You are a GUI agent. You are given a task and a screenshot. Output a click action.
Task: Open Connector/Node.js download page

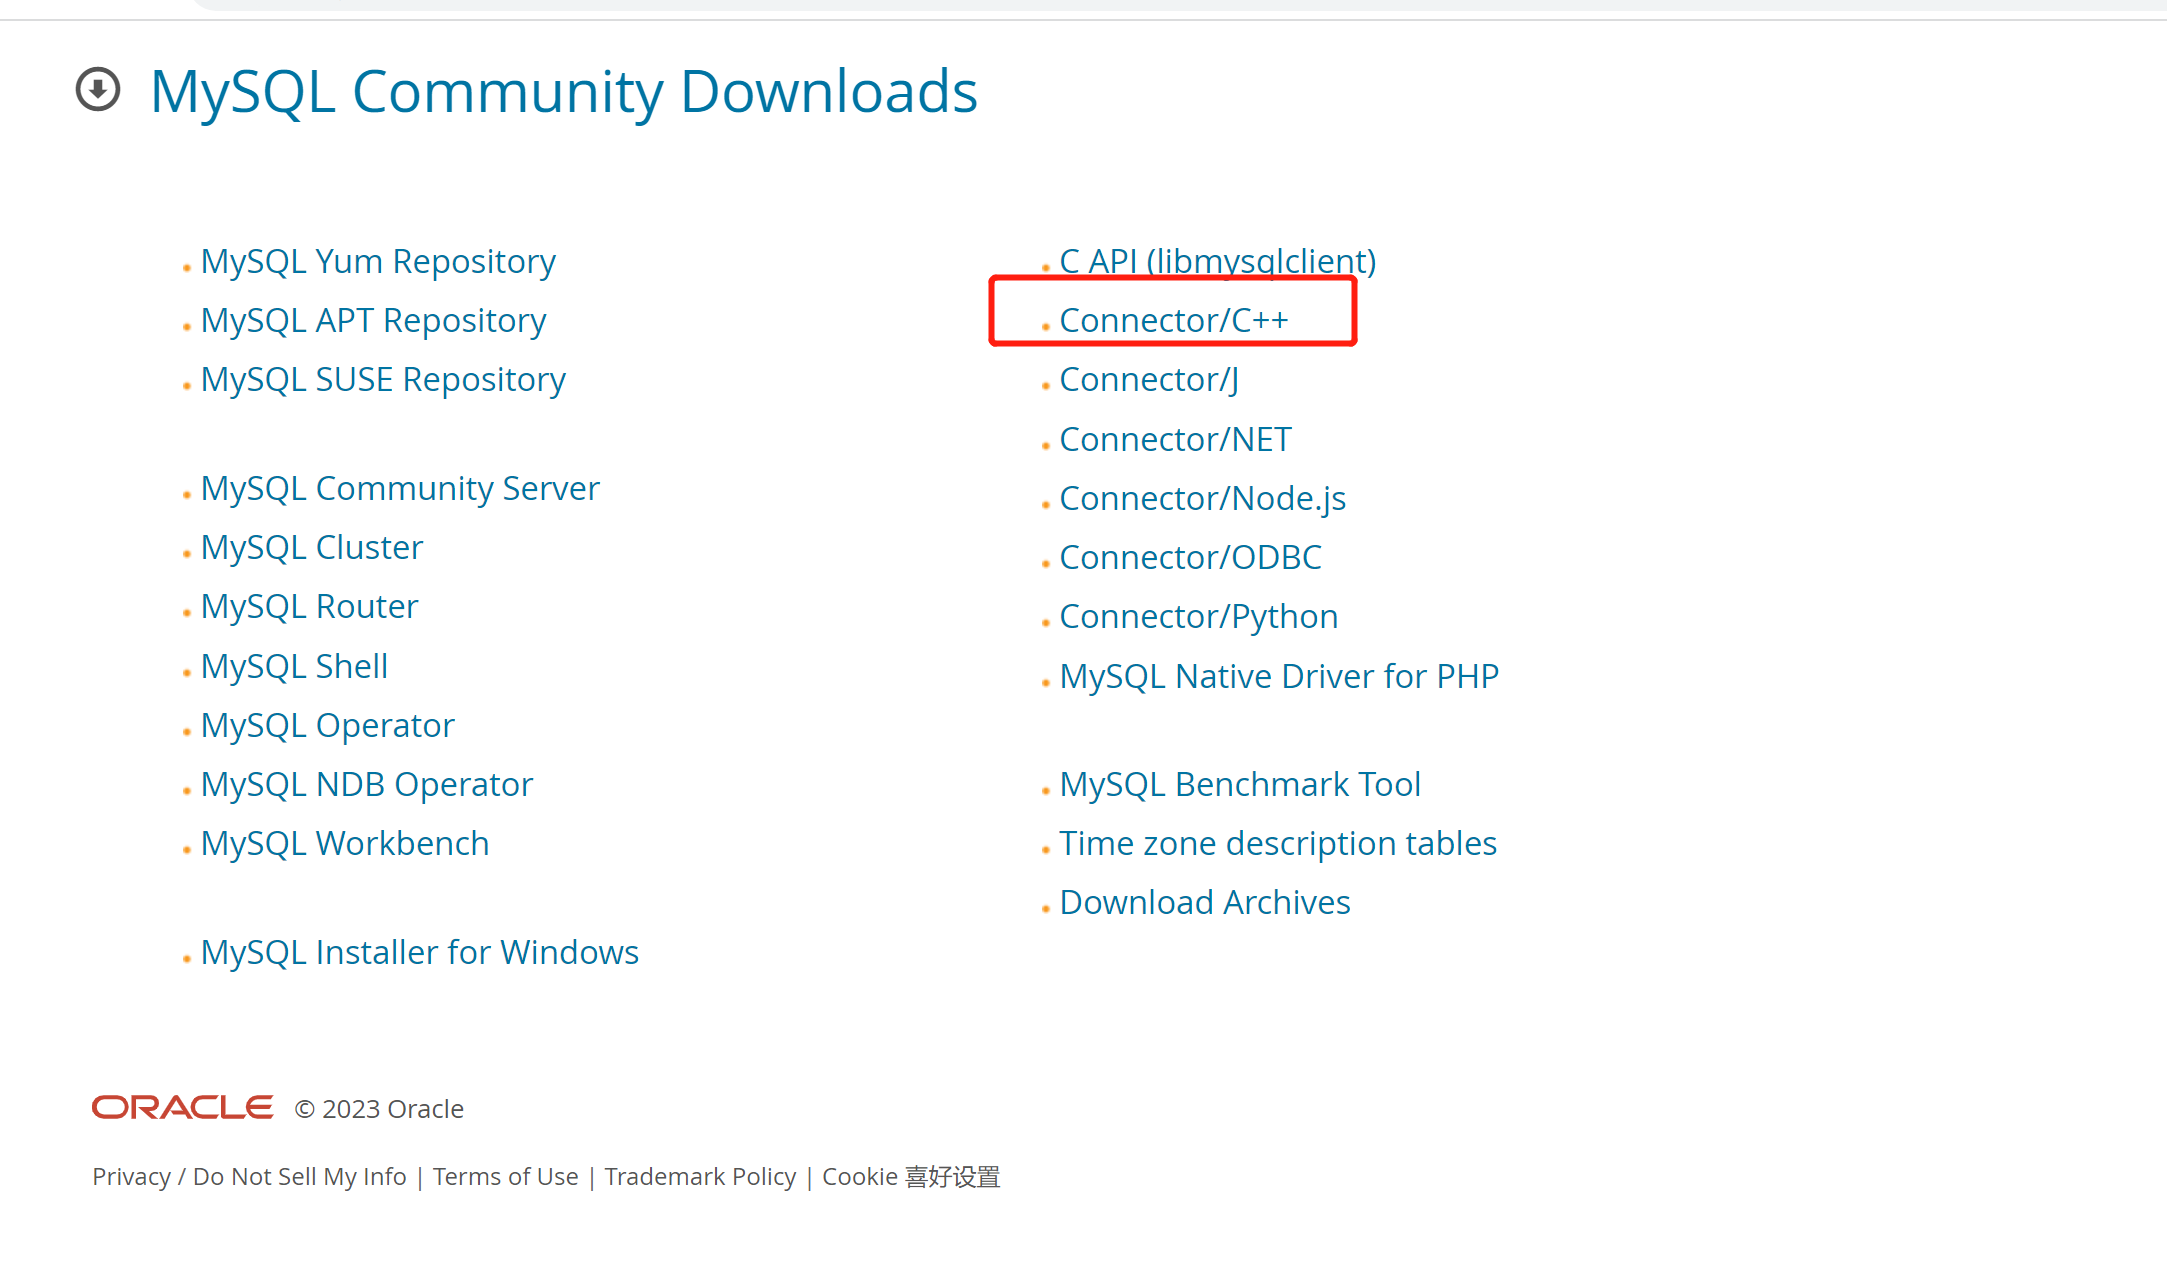point(1201,497)
